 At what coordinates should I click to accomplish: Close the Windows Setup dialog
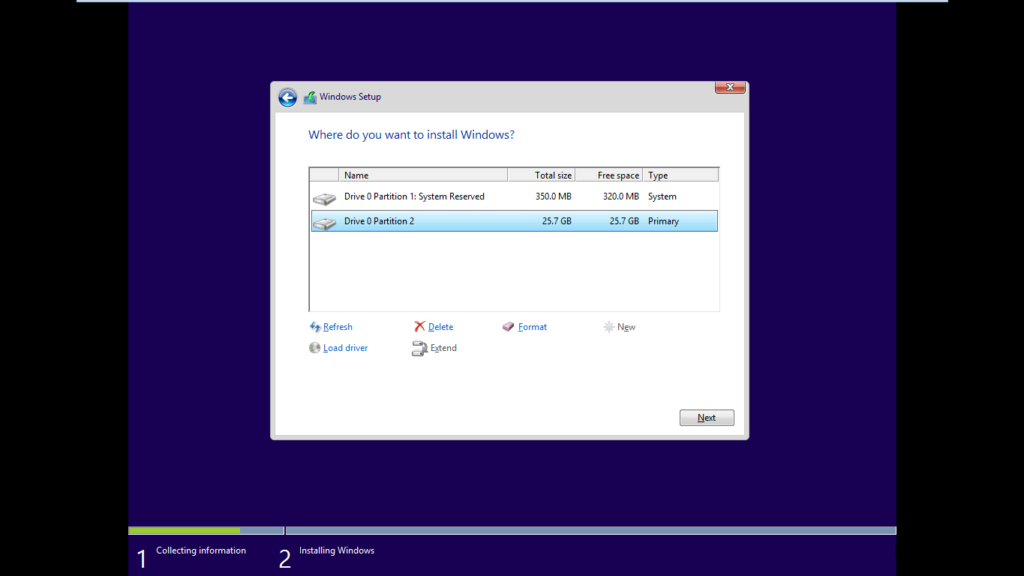(x=730, y=88)
